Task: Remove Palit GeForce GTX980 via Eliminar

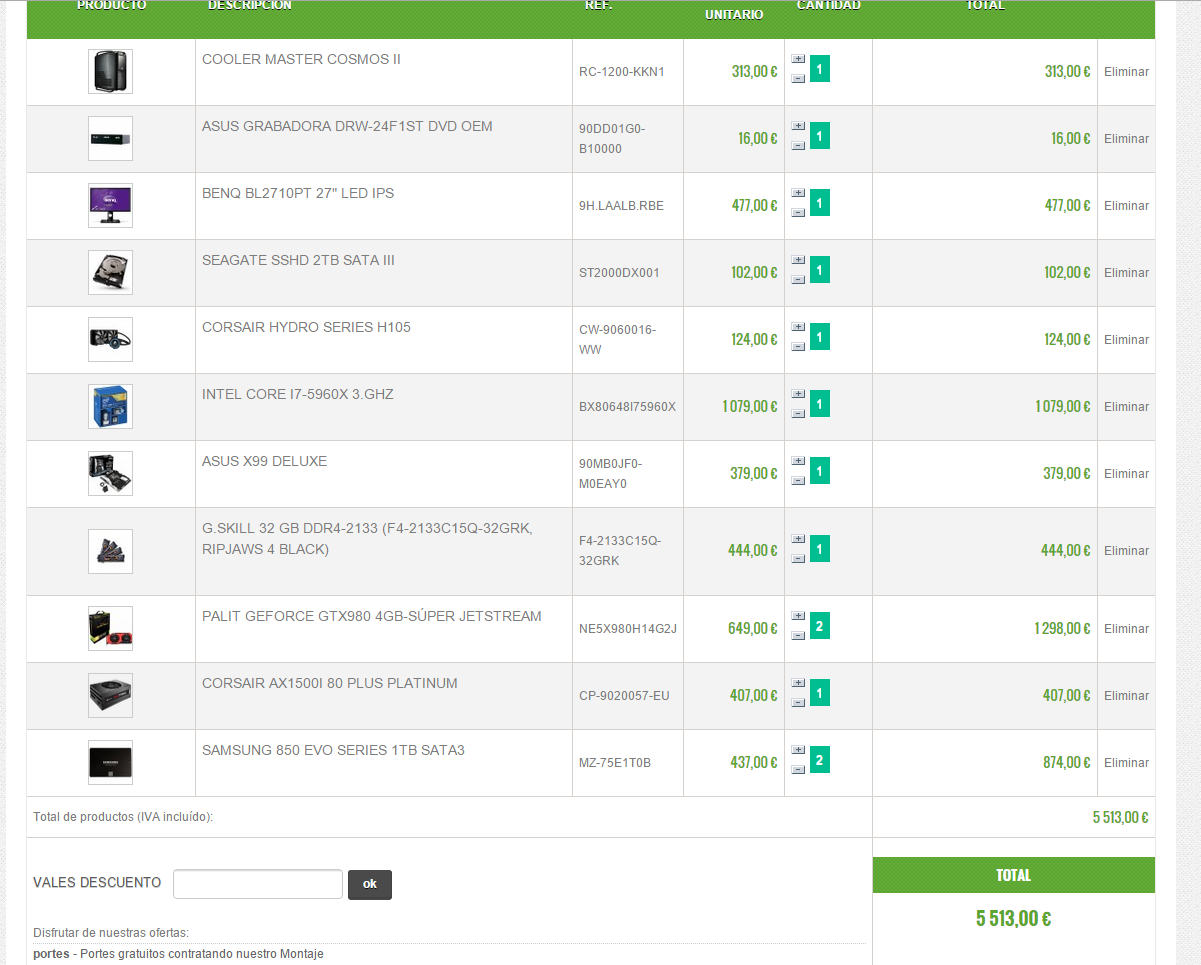Action: (x=1126, y=629)
